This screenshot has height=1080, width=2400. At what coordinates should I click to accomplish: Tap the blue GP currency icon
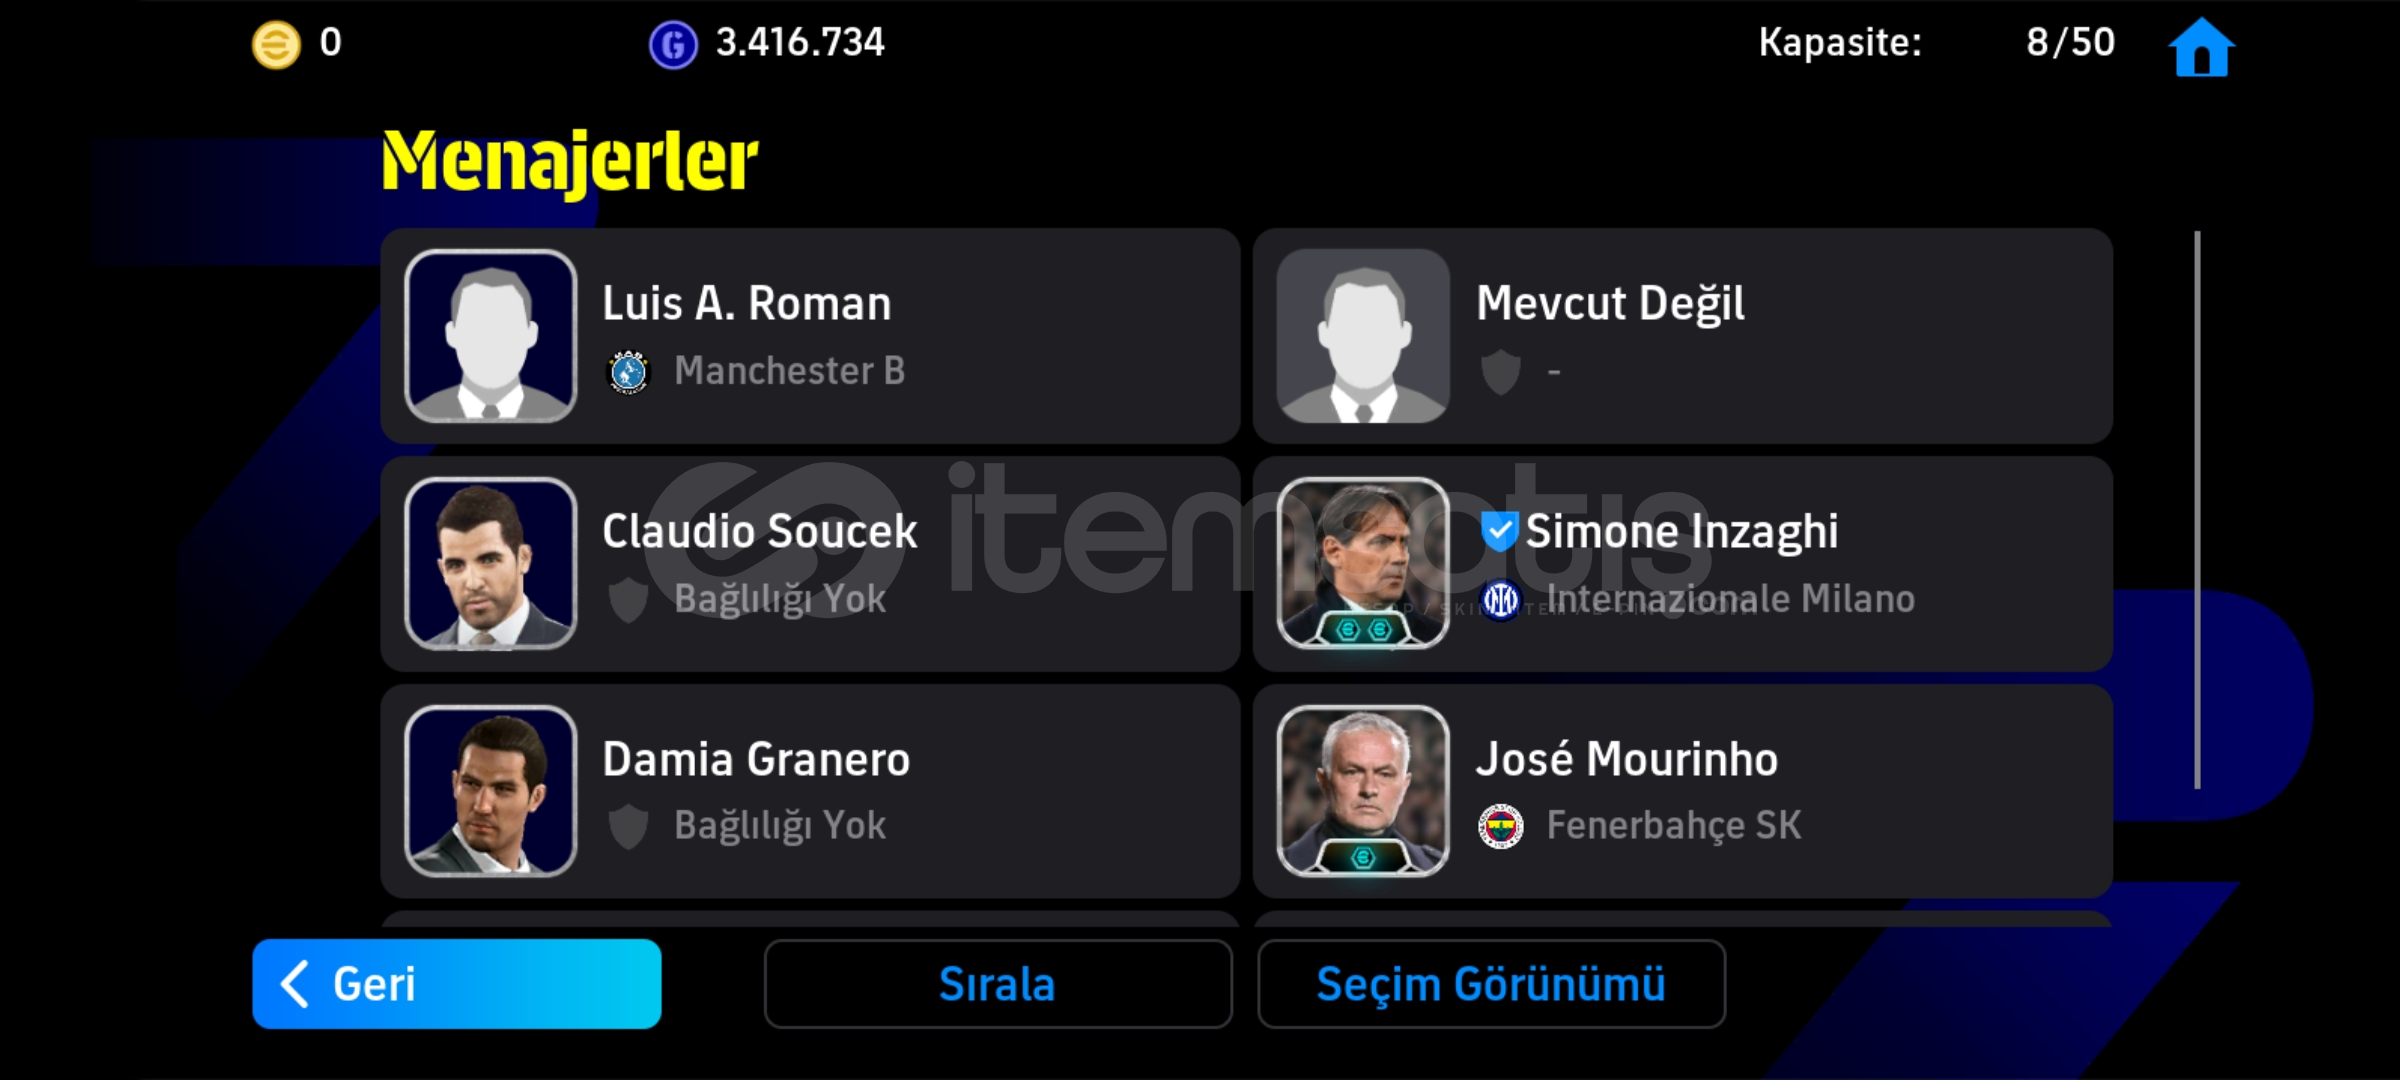pos(673,45)
